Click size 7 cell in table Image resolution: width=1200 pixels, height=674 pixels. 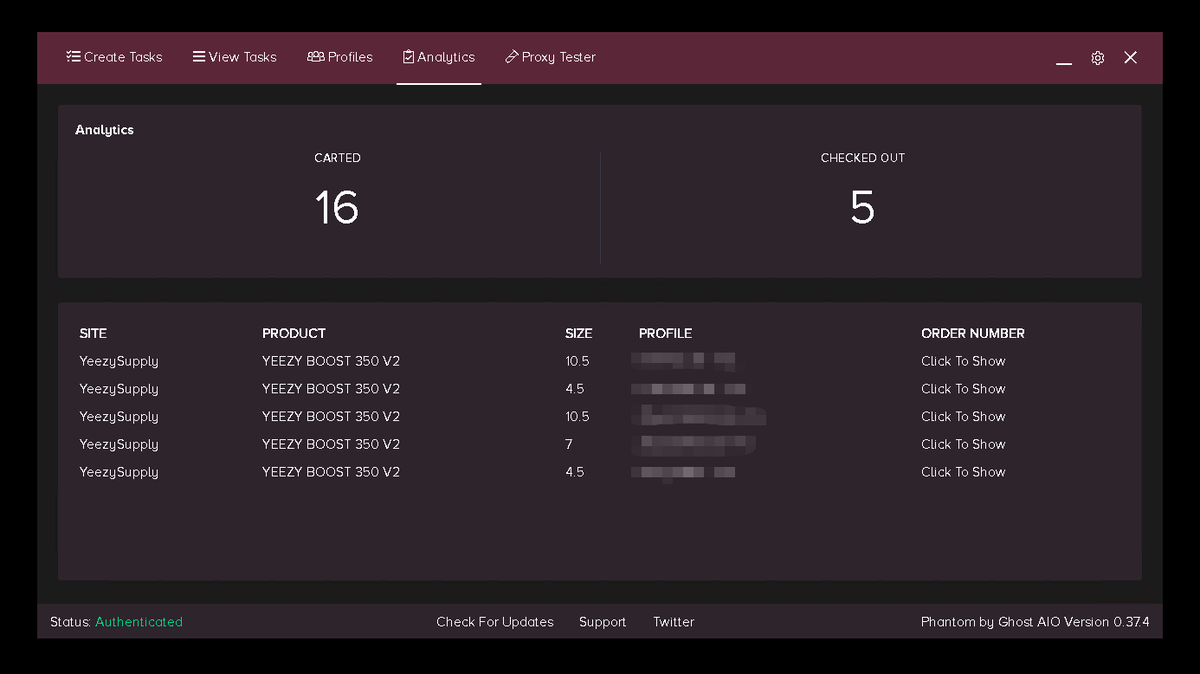[569, 444]
